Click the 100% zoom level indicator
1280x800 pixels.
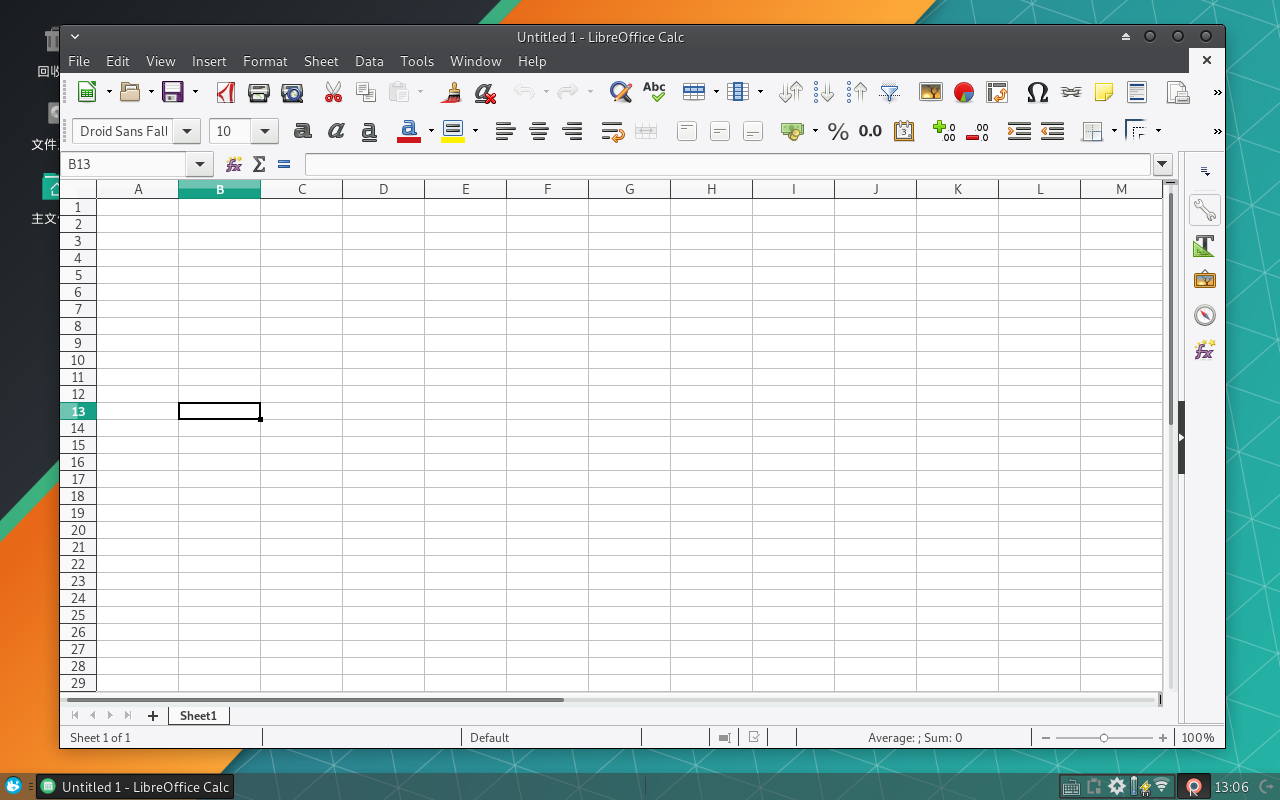(x=1198, y=738)
